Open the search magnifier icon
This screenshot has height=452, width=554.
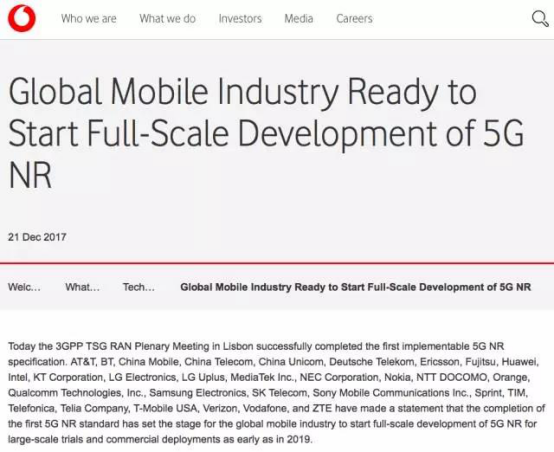(540, 18)
